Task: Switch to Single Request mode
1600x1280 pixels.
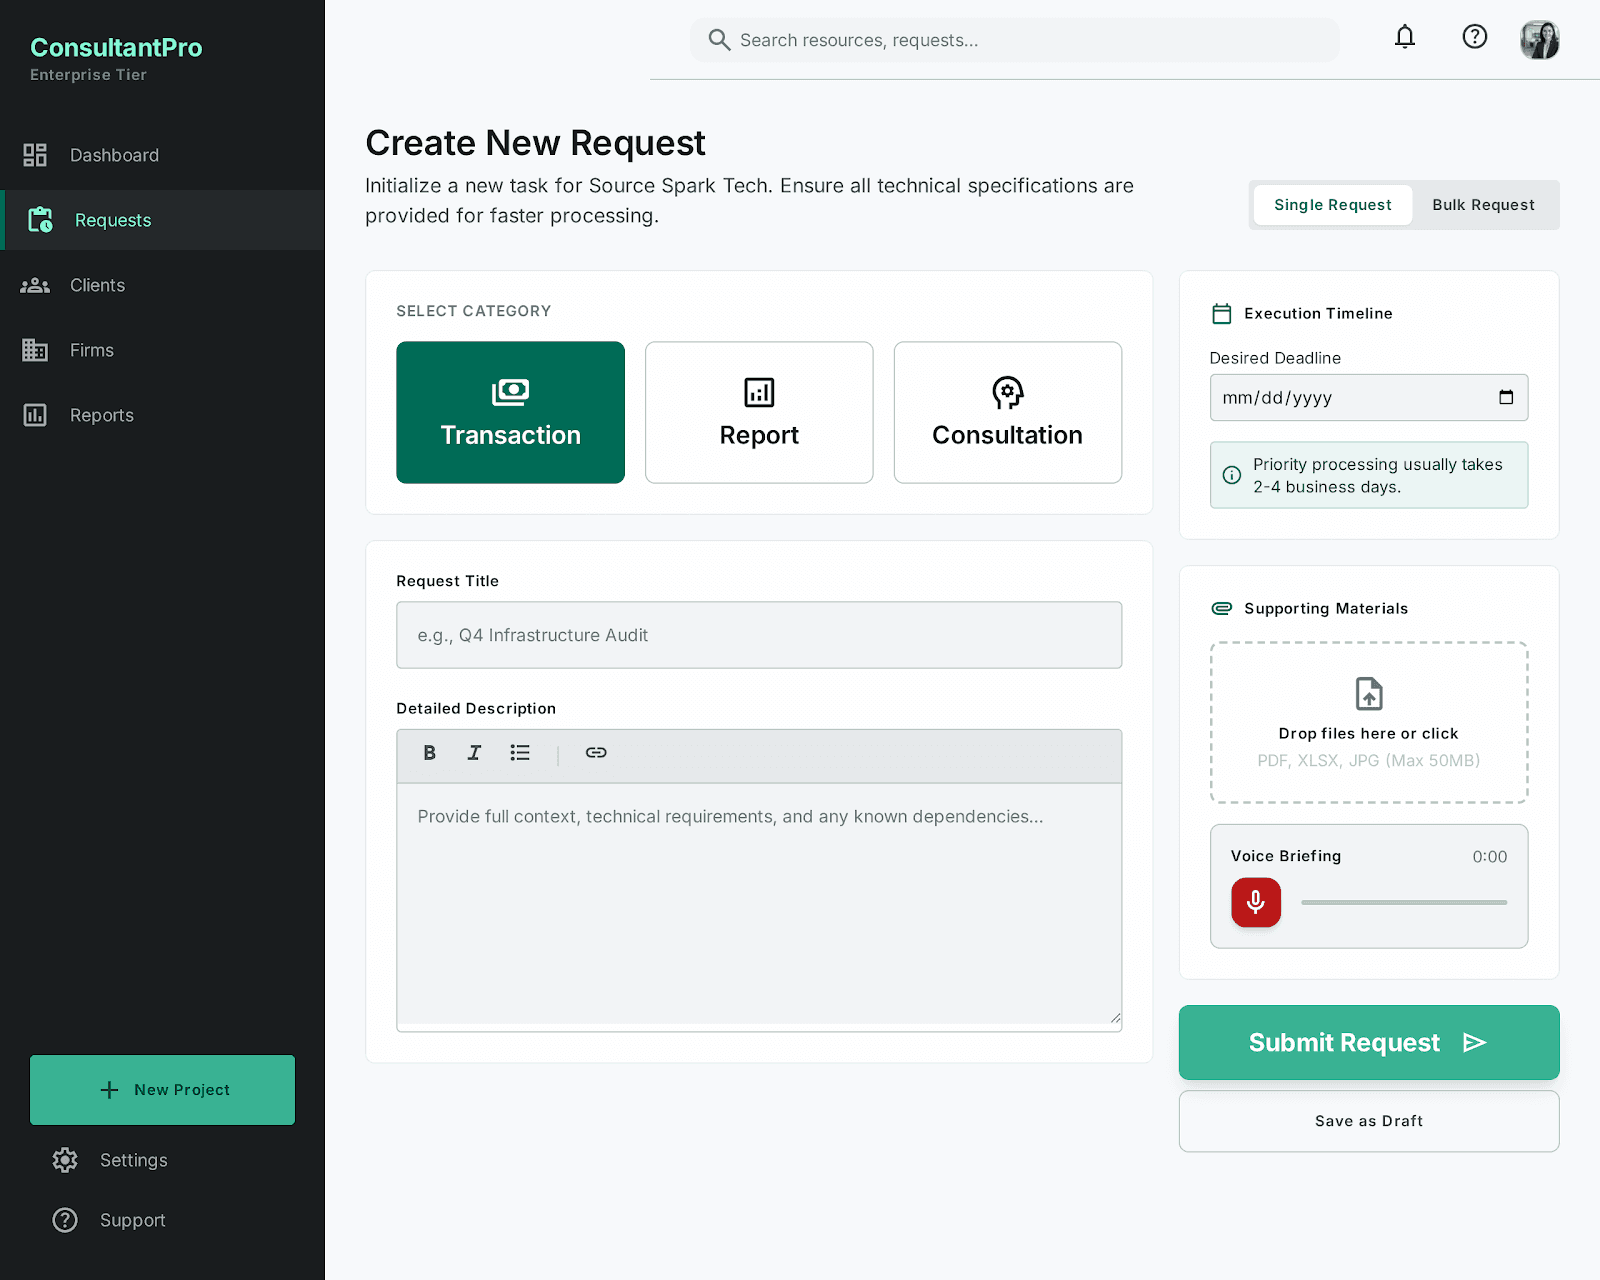Action: [1332, 205]
